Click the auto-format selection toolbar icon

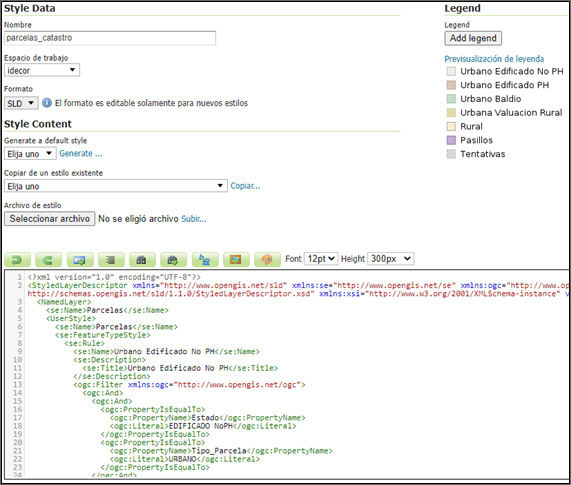pos(111,260)
